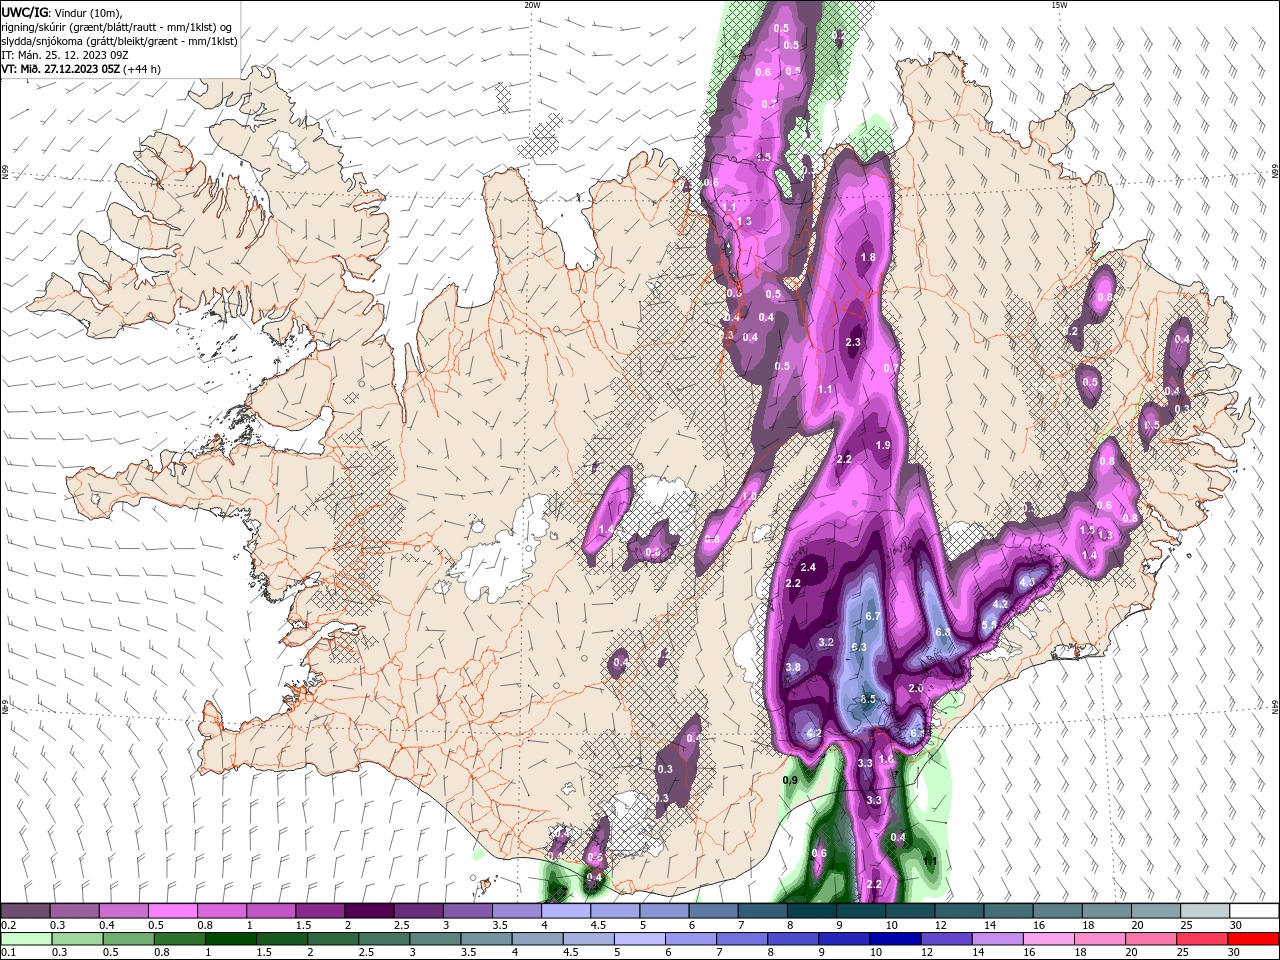Click the 6.8 value in the blue band
The height and width of the screenshot is (960, 1280).
pyautogui.click(x=942, y=632)
